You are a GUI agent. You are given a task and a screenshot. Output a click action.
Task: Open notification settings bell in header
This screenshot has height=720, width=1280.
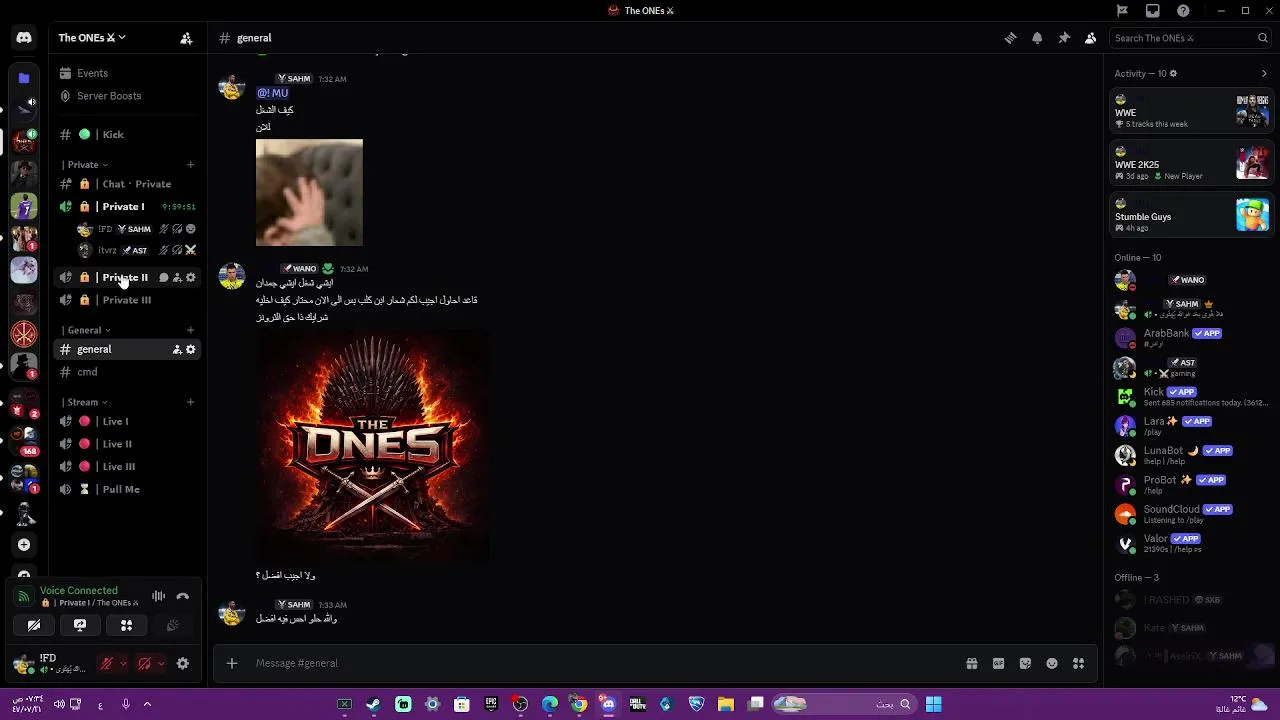pyautogui.click(x=1037, y=38)
